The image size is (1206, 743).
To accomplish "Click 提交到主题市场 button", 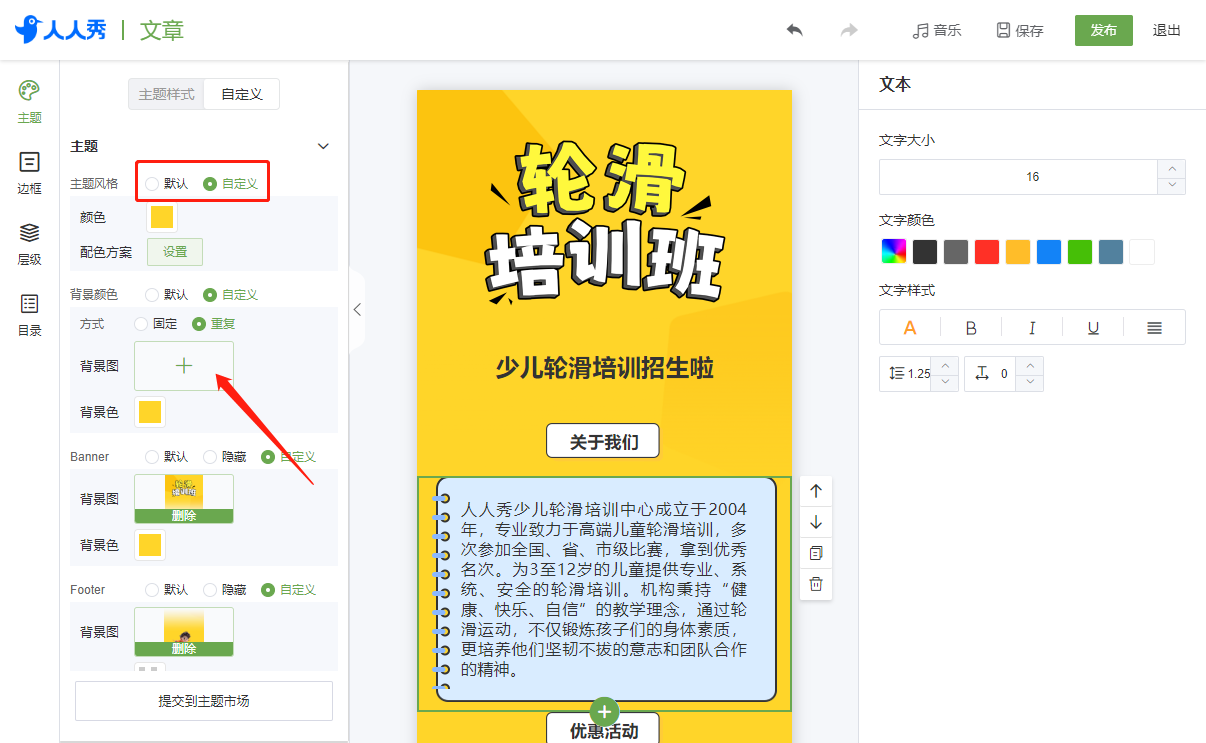I will pos(204,701).
